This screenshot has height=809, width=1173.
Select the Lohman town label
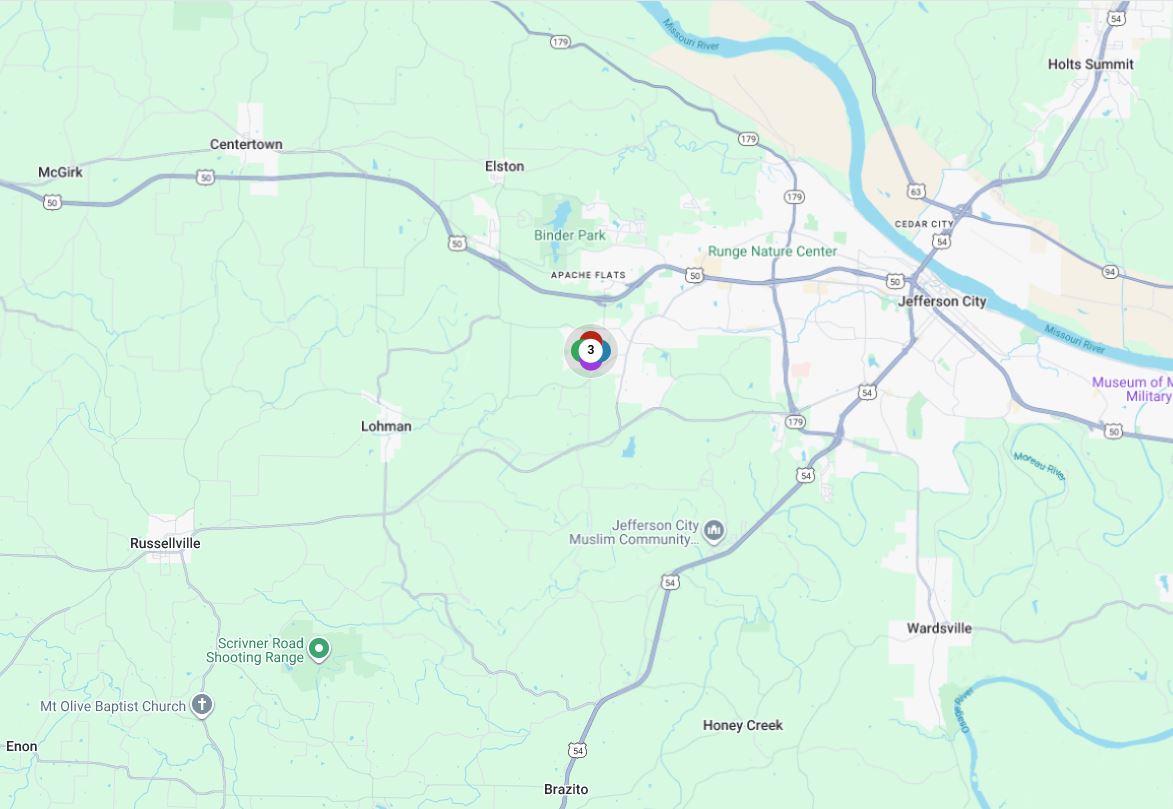[x=386, y=426]
